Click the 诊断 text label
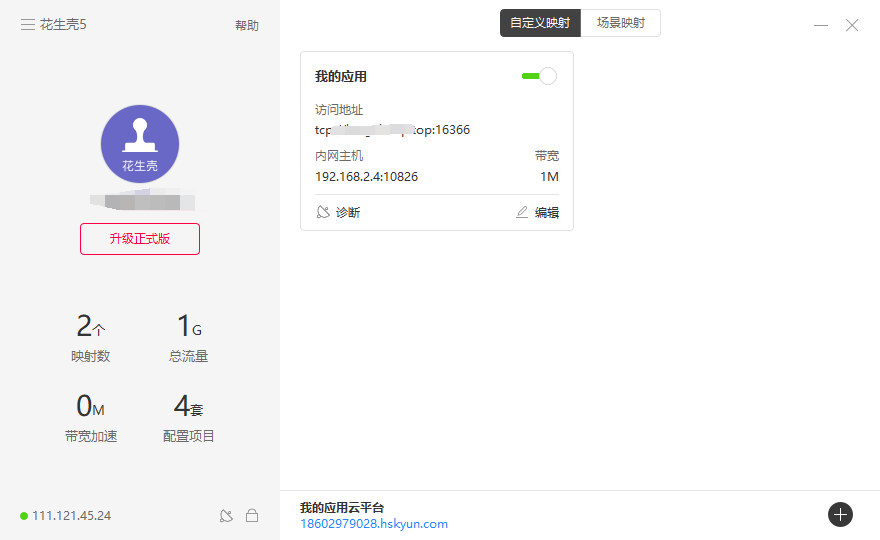880x540 pixels. pyautogui.click(x=348, y=212)
